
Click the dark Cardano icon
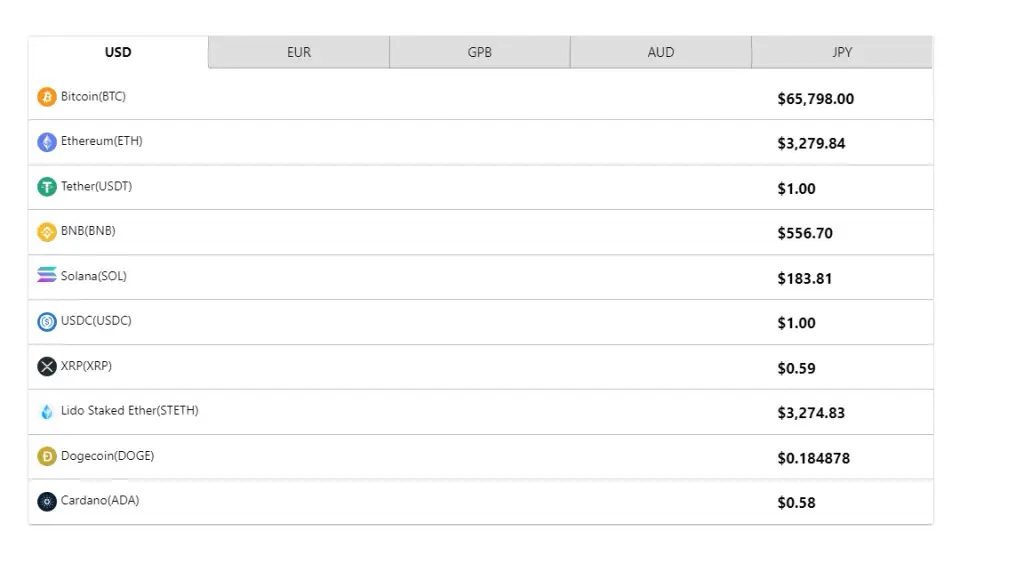coord(46,501)
